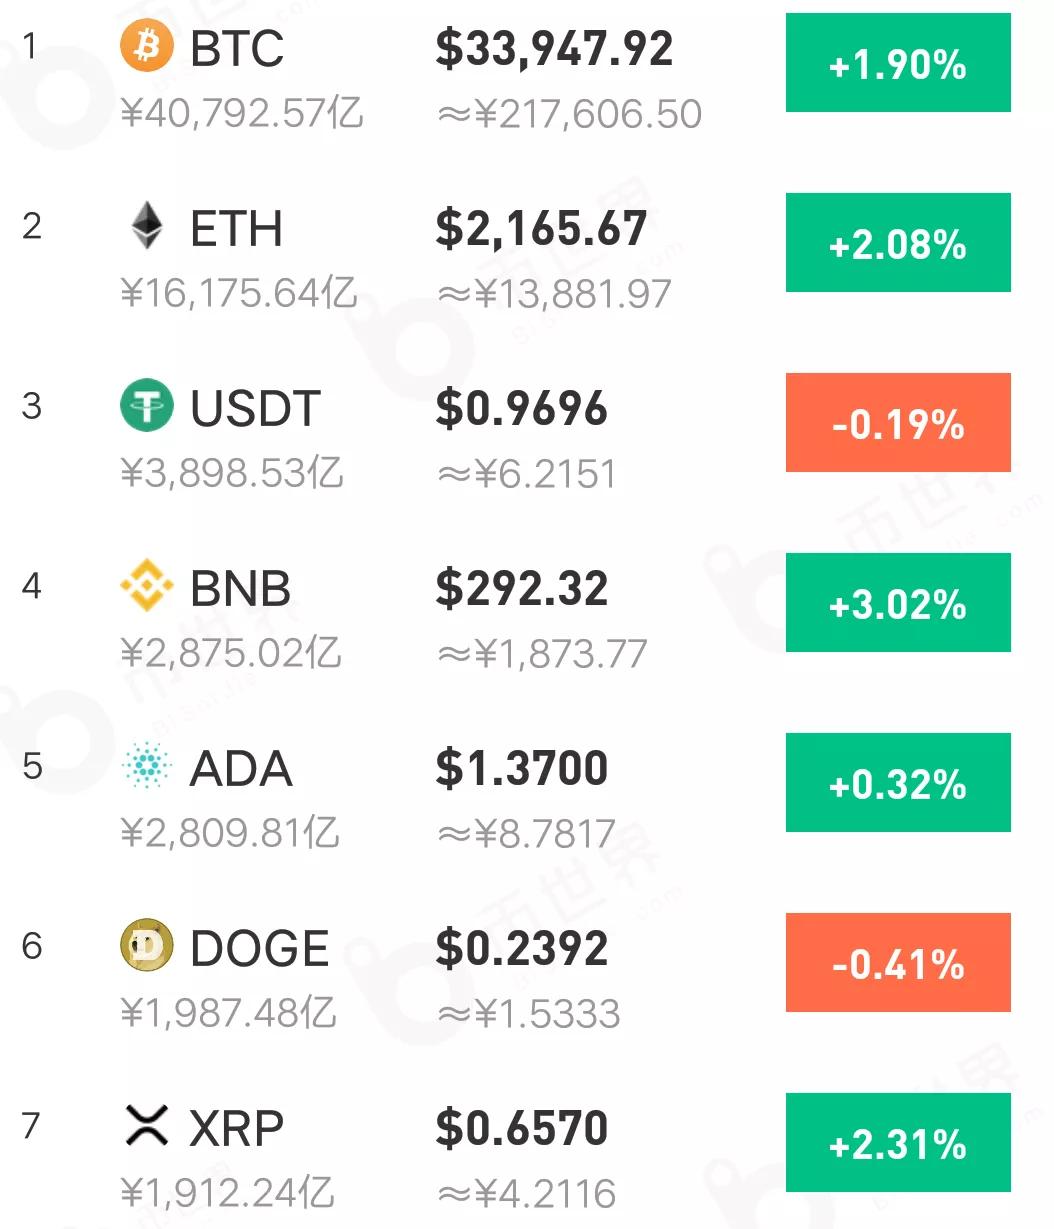Tap the ETH +2.08% change badge
The width and height of the screenshot is (1054, 1229).
898,243
